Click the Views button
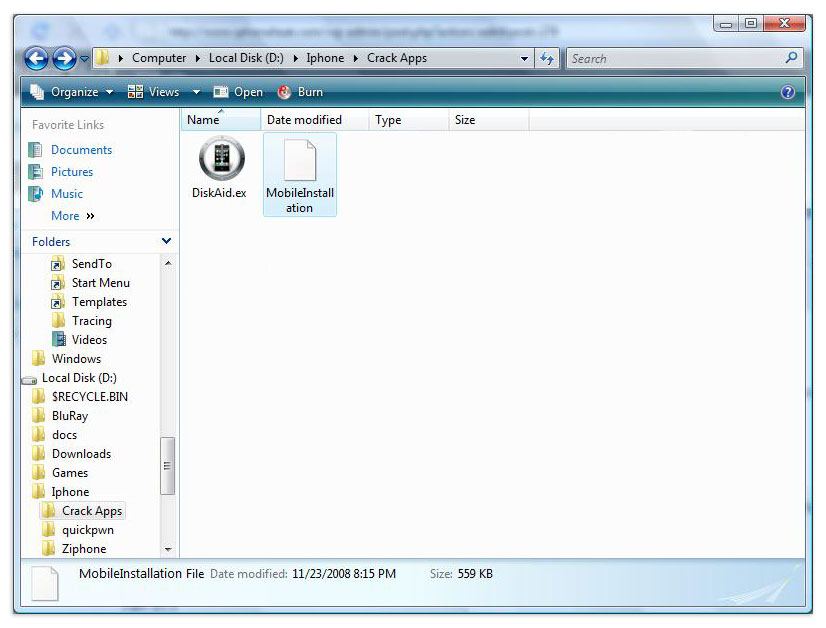 tap(153, 92)
